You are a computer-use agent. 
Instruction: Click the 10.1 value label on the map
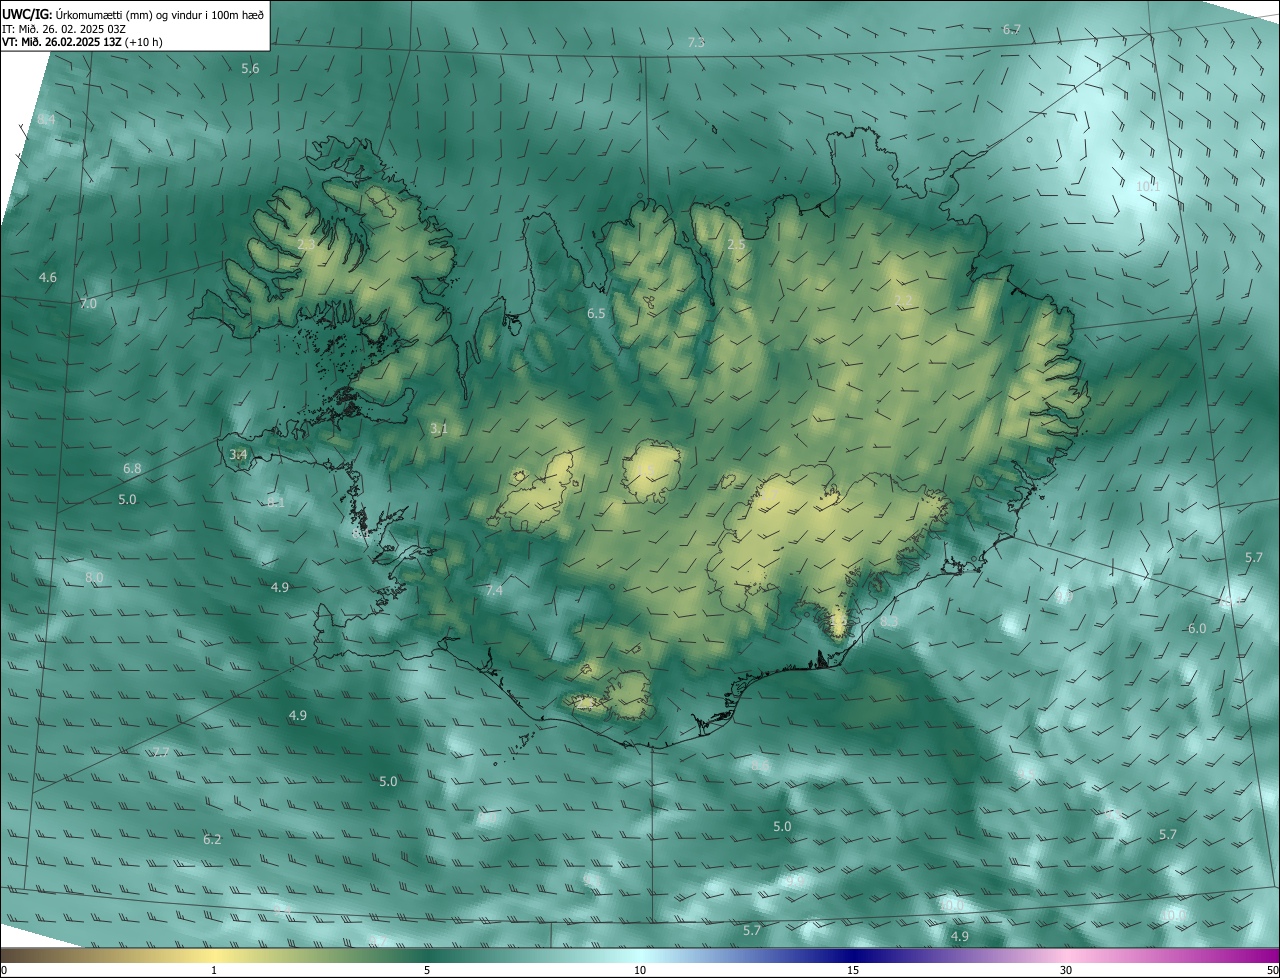(x=1148, y=187)
